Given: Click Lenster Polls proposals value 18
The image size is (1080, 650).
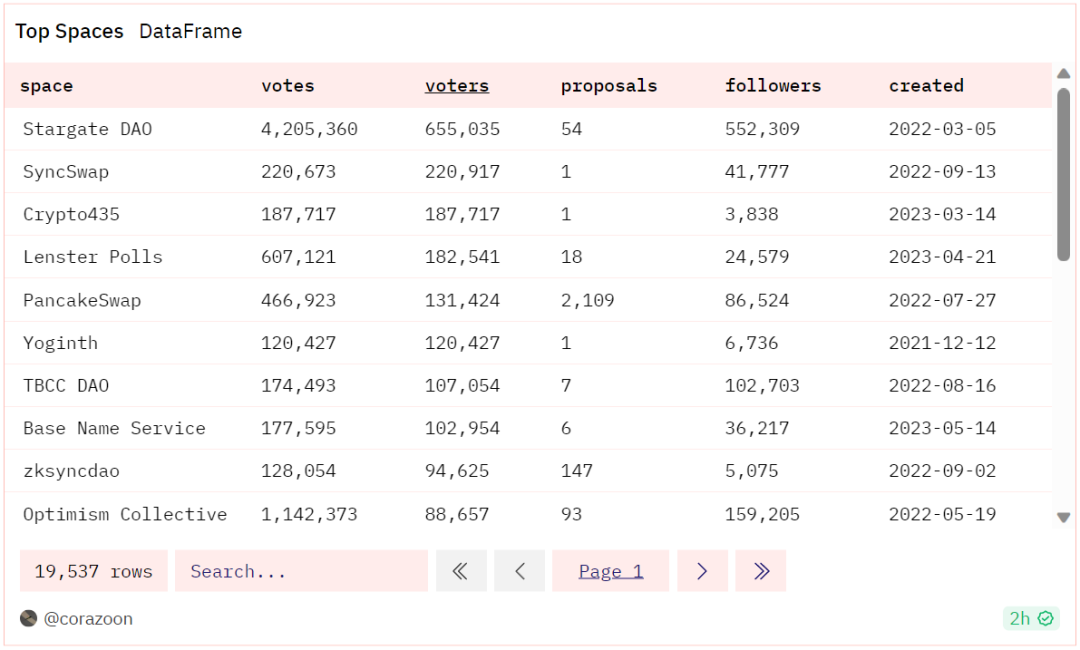Looking at the screenshot, I should (572, 257).
